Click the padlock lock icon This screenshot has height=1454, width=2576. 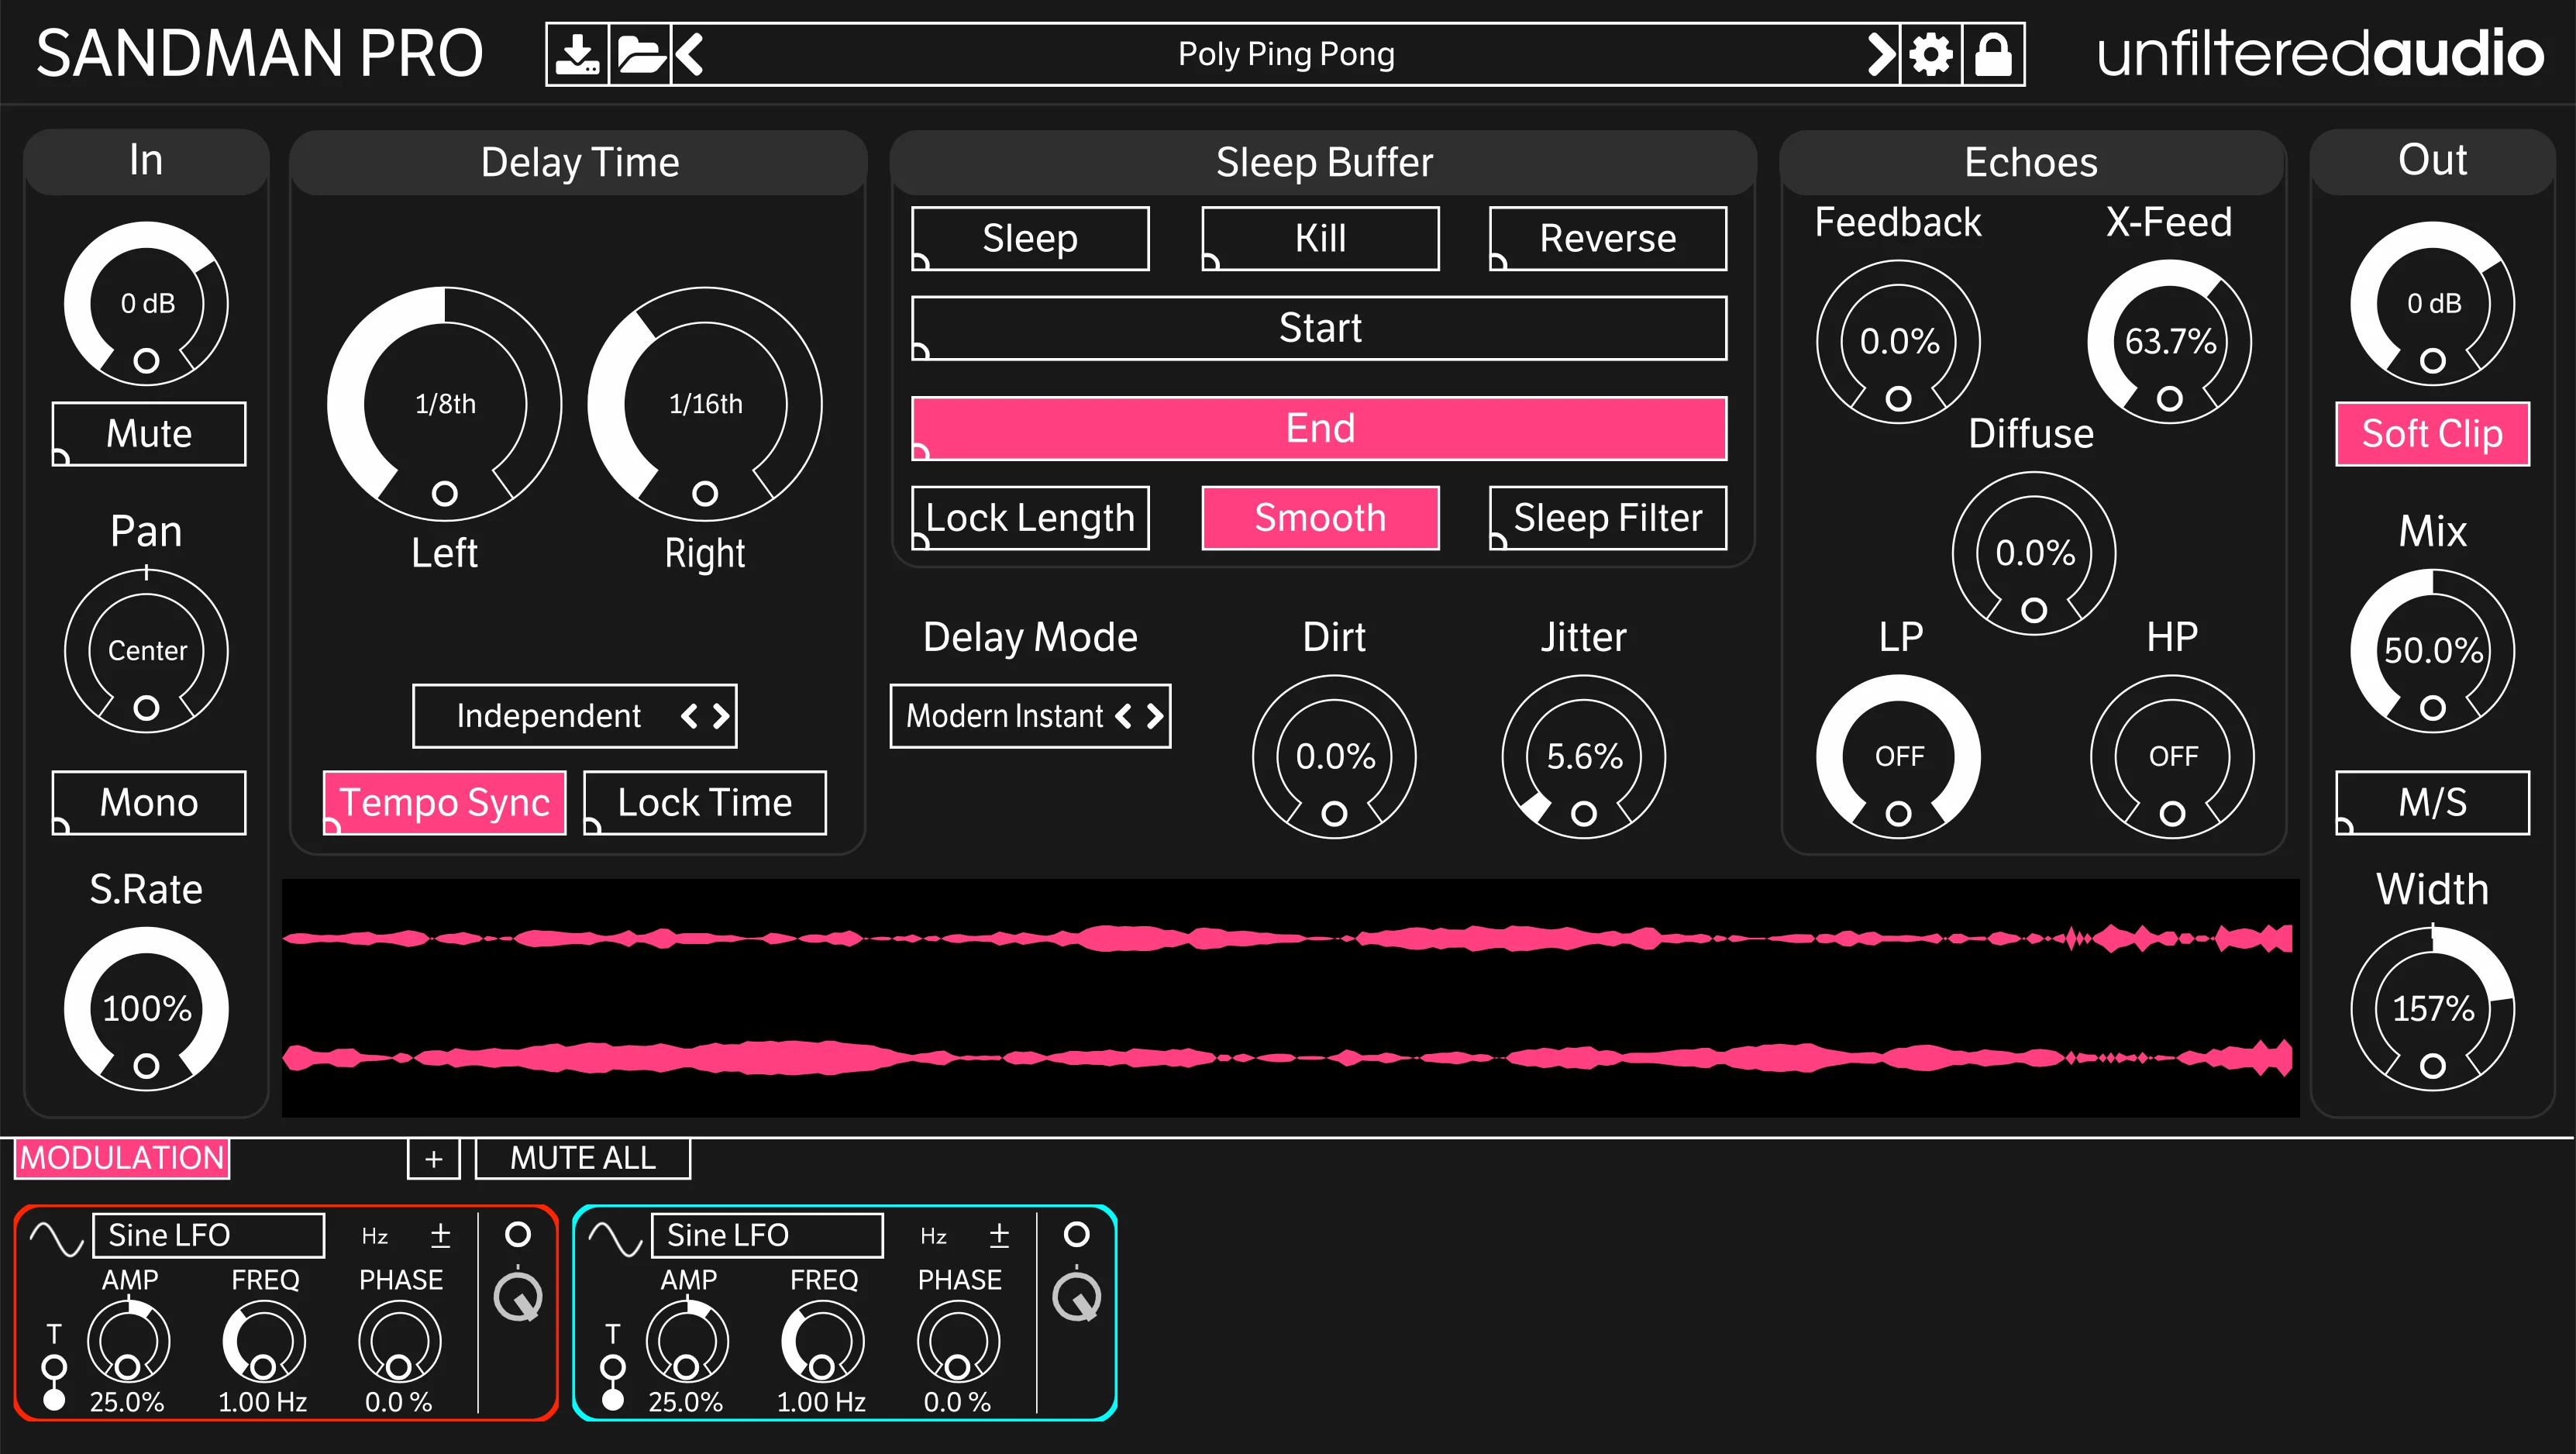pyautogui.click(x=1993, y=54)
